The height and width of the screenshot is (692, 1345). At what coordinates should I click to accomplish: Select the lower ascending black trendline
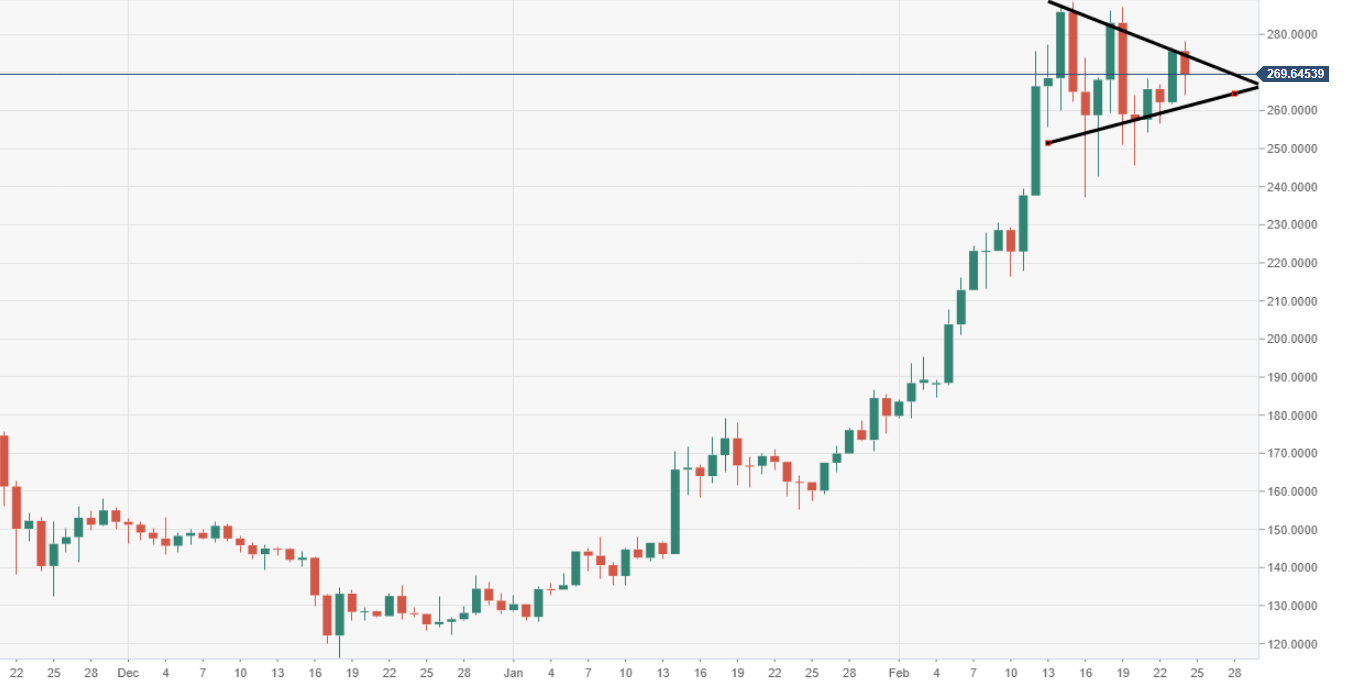point(1140,119)
